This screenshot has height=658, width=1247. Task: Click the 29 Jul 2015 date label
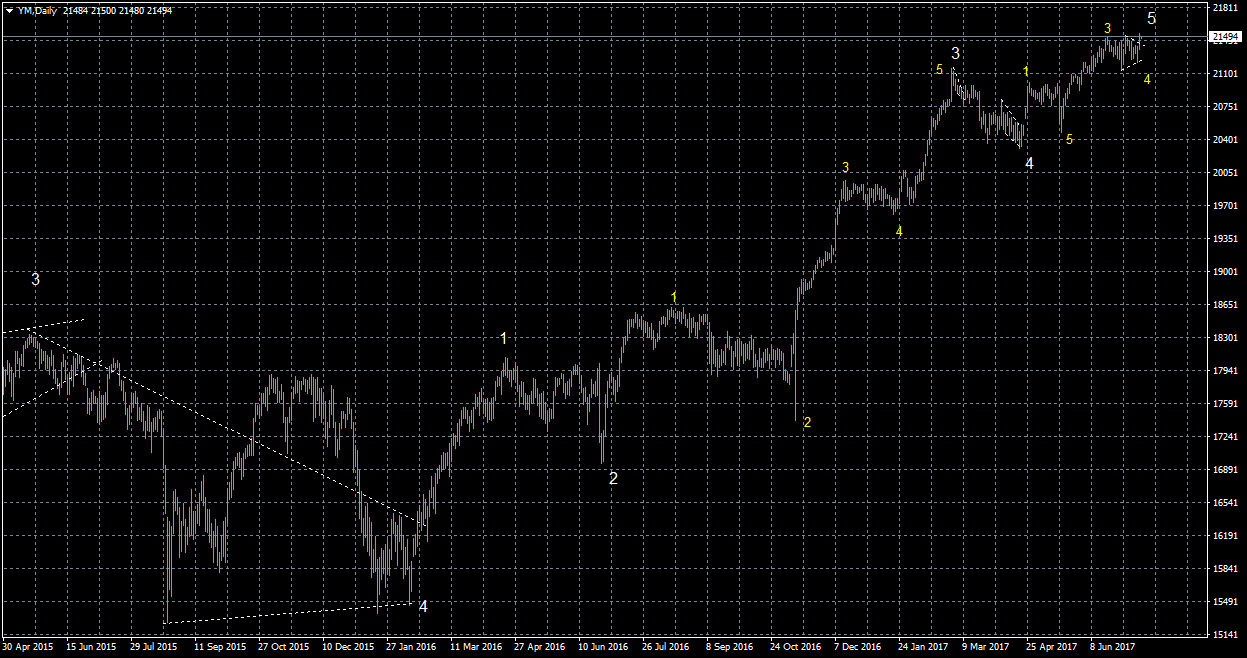tap(156, 648)
